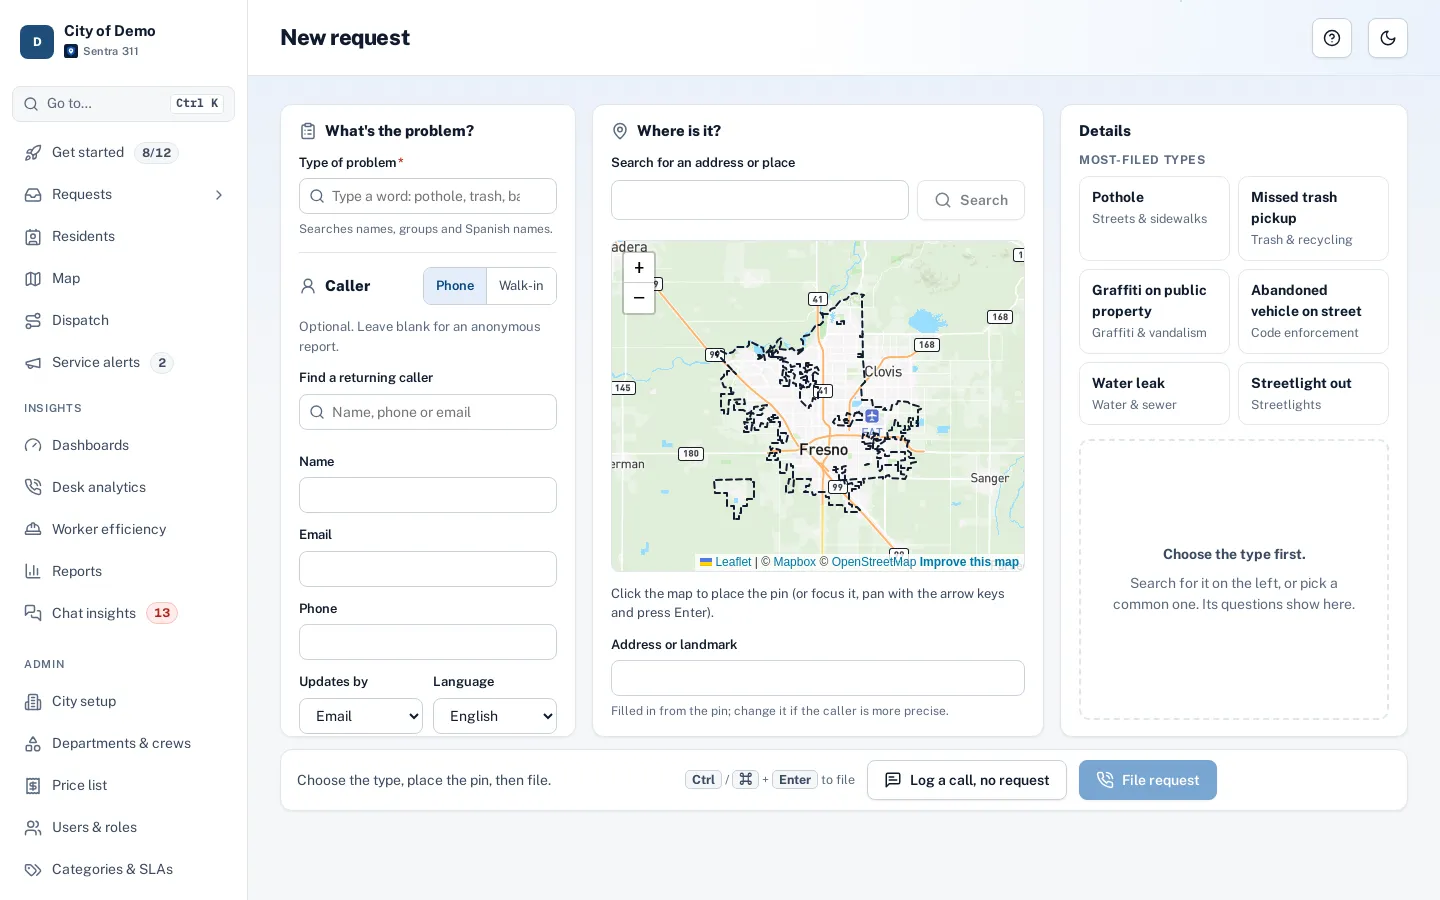Viewport: 1440px width, 900px height.
Task: Click the Chat insights icon
Action: (x=33, y=614)
